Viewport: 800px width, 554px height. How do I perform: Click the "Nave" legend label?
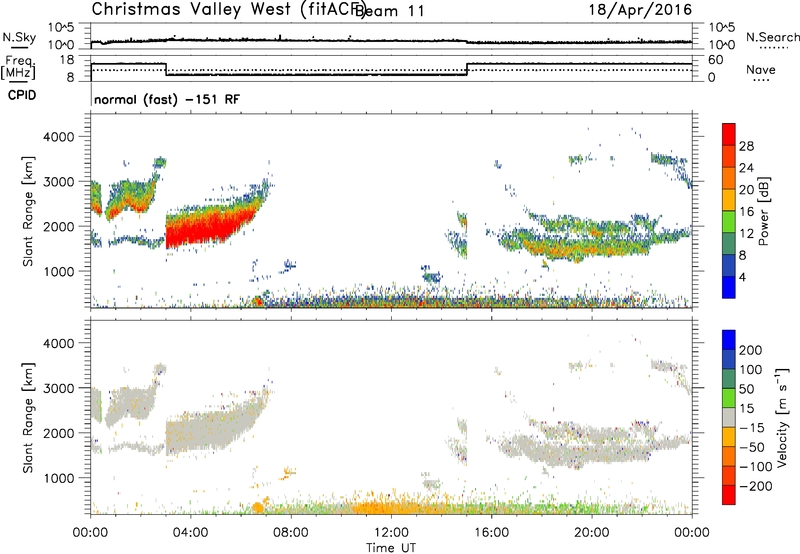(761, 70)
